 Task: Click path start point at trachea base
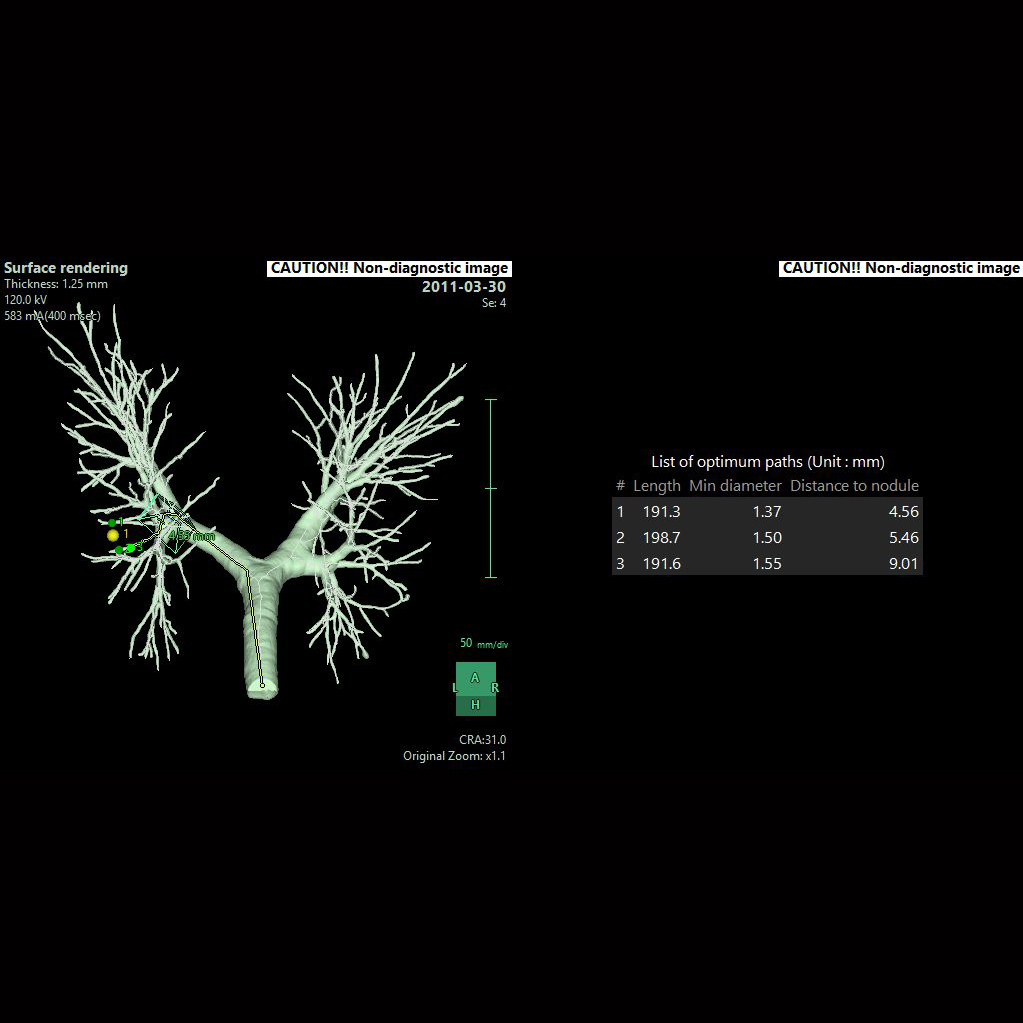262,685
